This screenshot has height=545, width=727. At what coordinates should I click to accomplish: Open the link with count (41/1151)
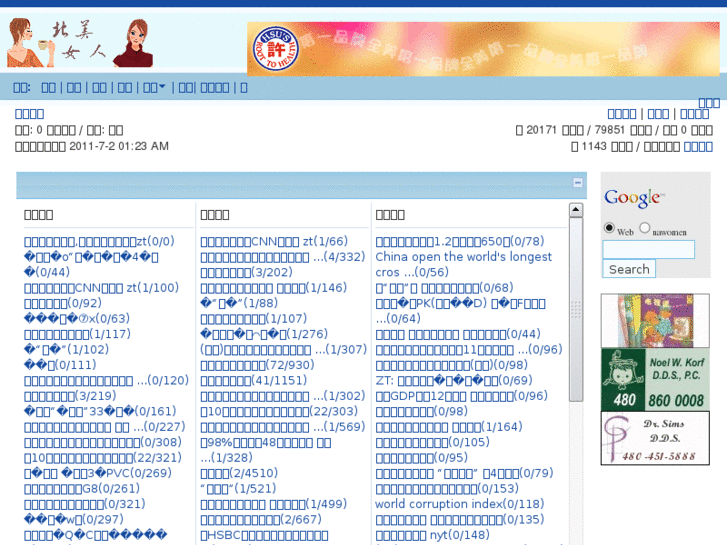pos(254,380)
